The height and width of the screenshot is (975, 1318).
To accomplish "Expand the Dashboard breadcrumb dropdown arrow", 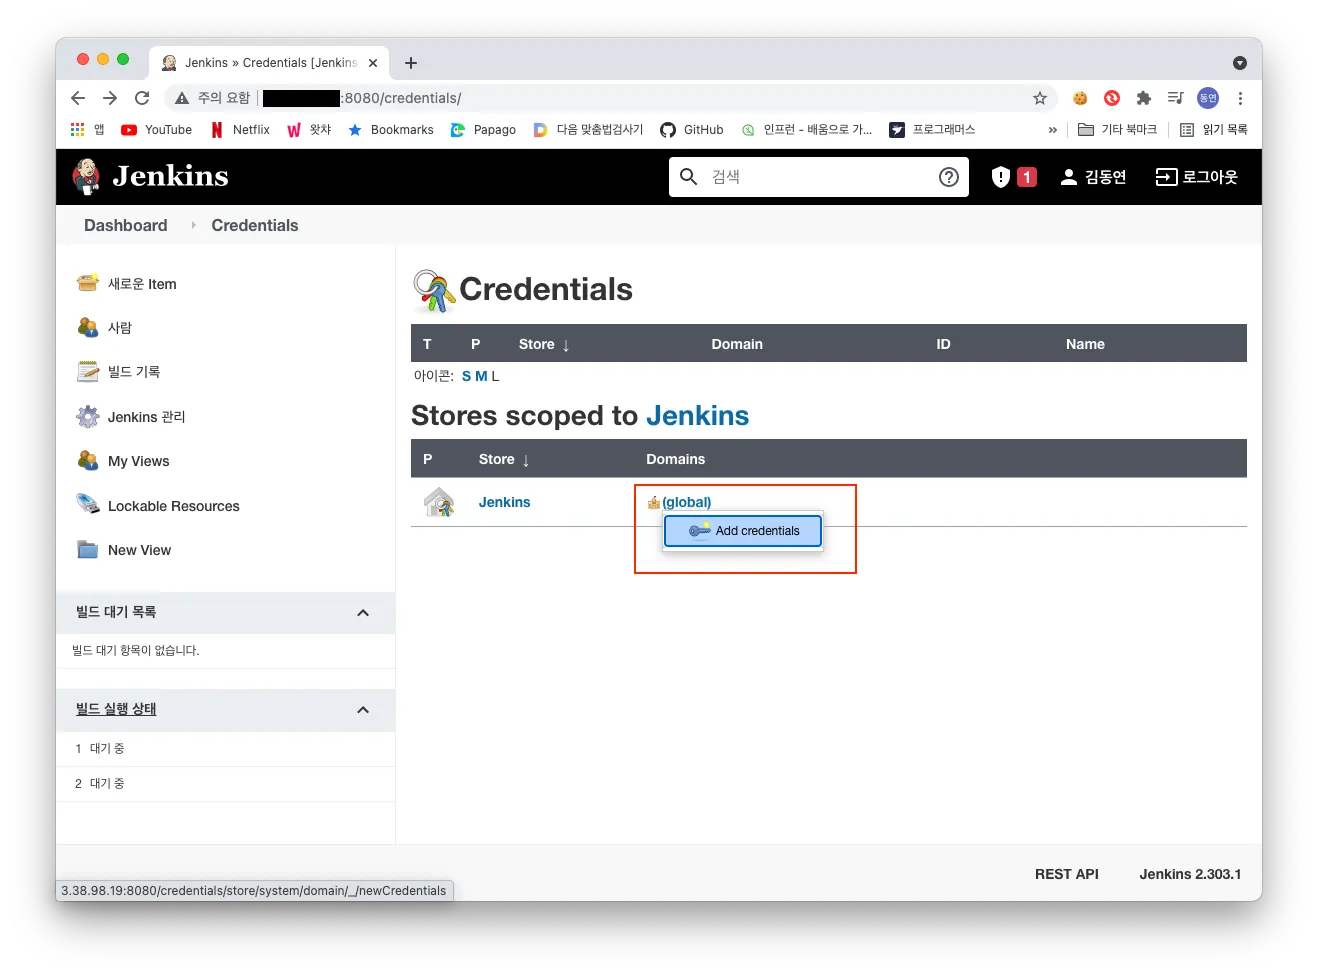I will [x=193, y=225].
